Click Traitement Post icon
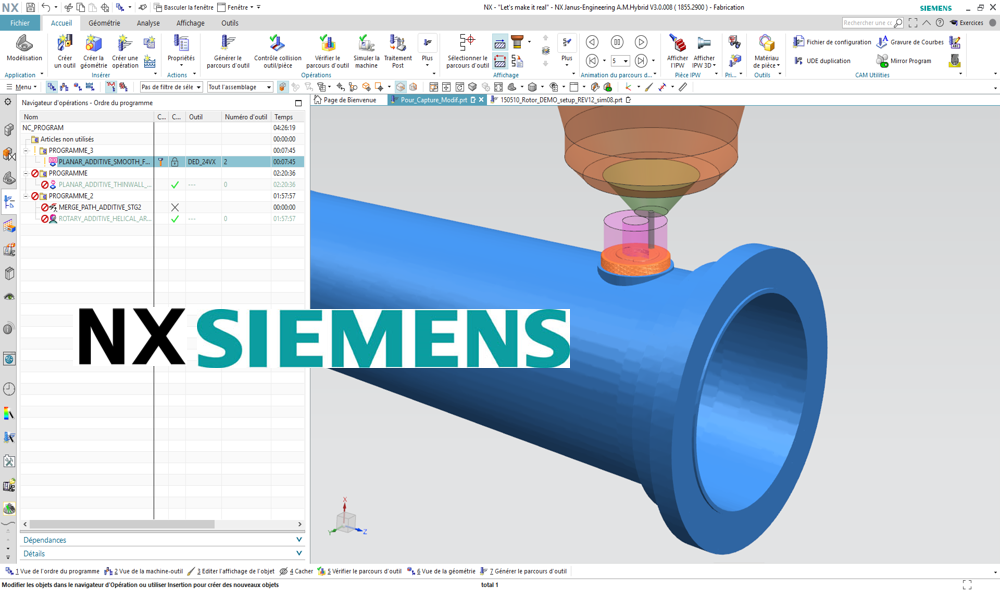 (x=398, y=51)
